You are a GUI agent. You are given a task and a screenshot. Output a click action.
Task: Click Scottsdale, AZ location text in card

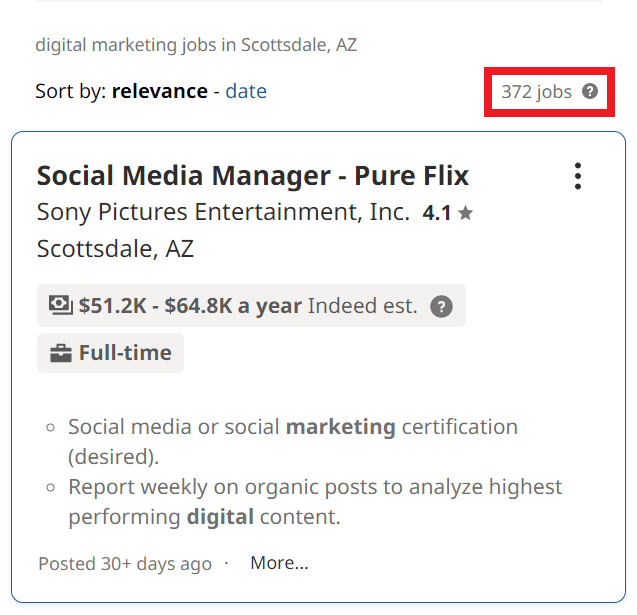click(x=115, y=249)
